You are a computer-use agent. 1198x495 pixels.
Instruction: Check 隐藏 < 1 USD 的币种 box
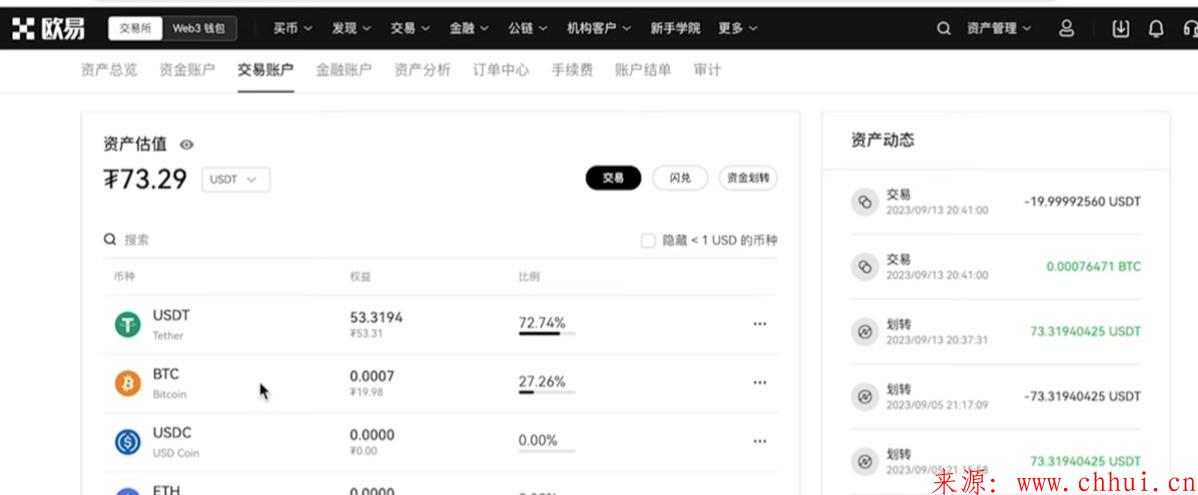pyautogui.click(x=648, y=241)
